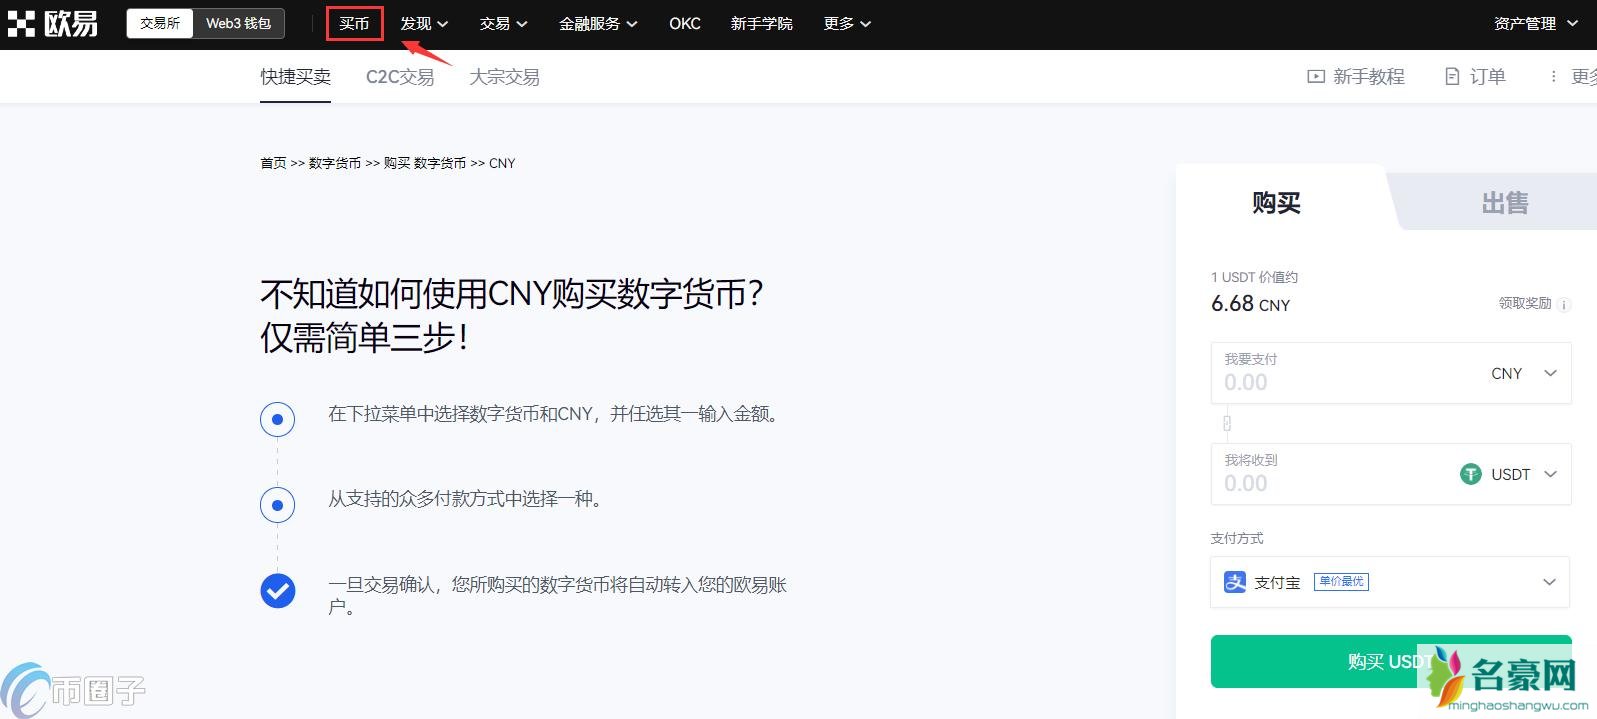Image resolution: width=1597 pixels, height=719 pixels.
Task: Click the OKX 欧易 logo
Action: pos(53,23)
